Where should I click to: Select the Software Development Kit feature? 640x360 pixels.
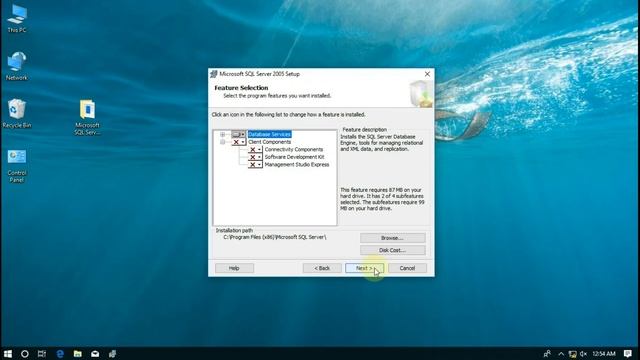pyautogui.click(x=294, y=157)
